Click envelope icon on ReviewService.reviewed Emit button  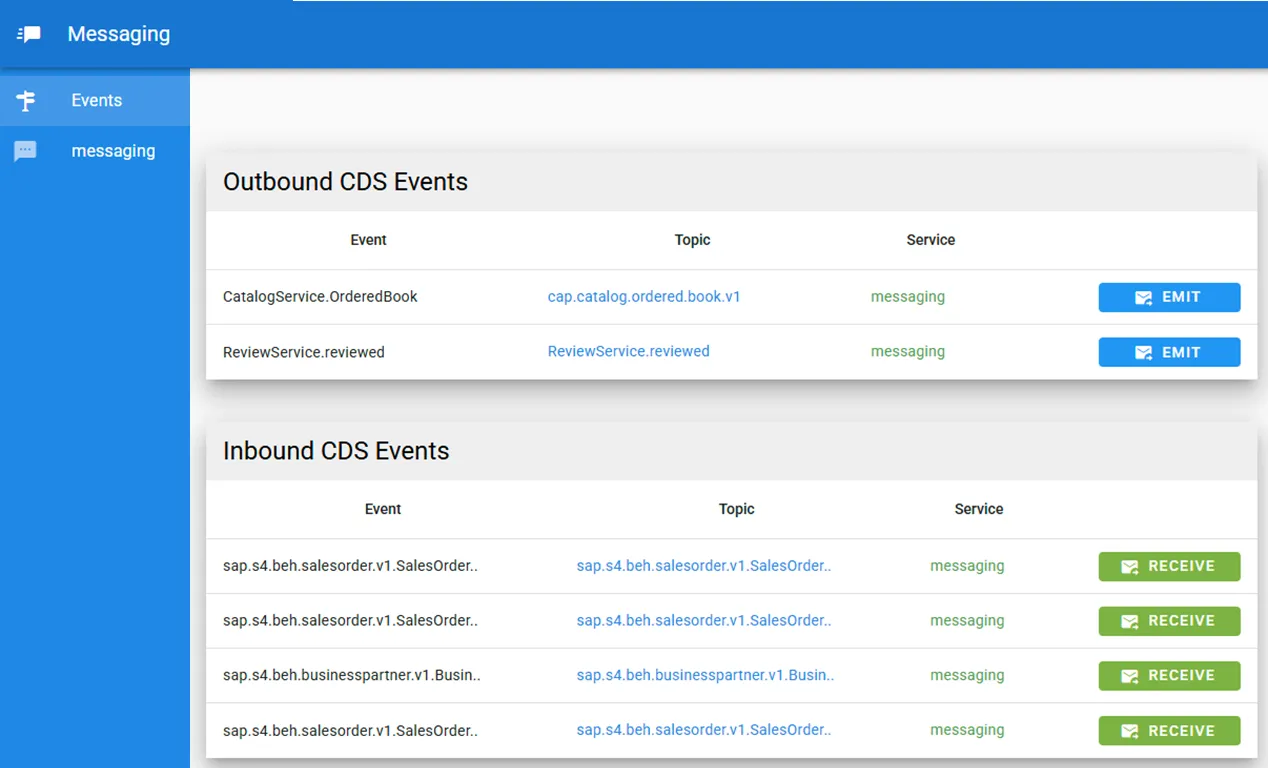coord(1143,353)
